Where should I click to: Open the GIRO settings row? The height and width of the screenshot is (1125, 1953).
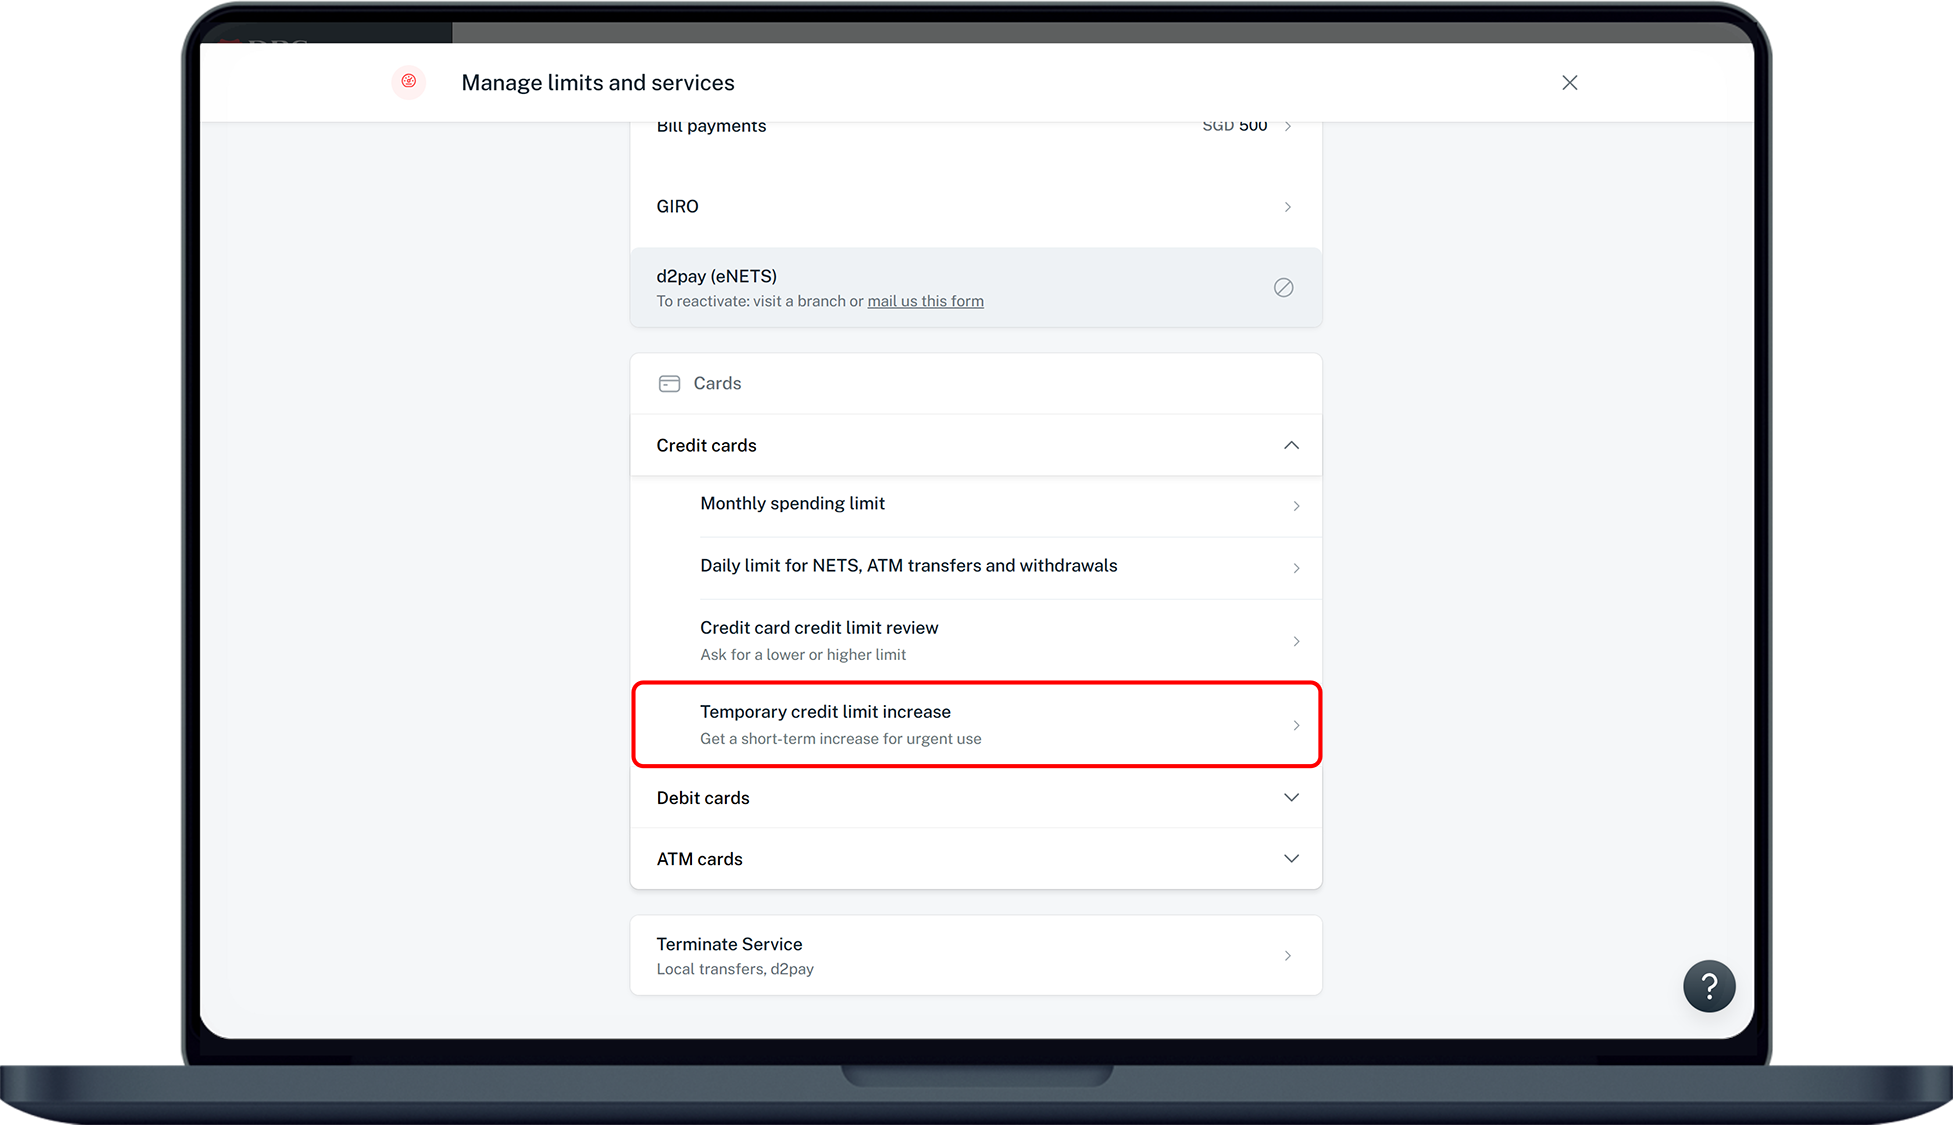(x=677, y=207)
